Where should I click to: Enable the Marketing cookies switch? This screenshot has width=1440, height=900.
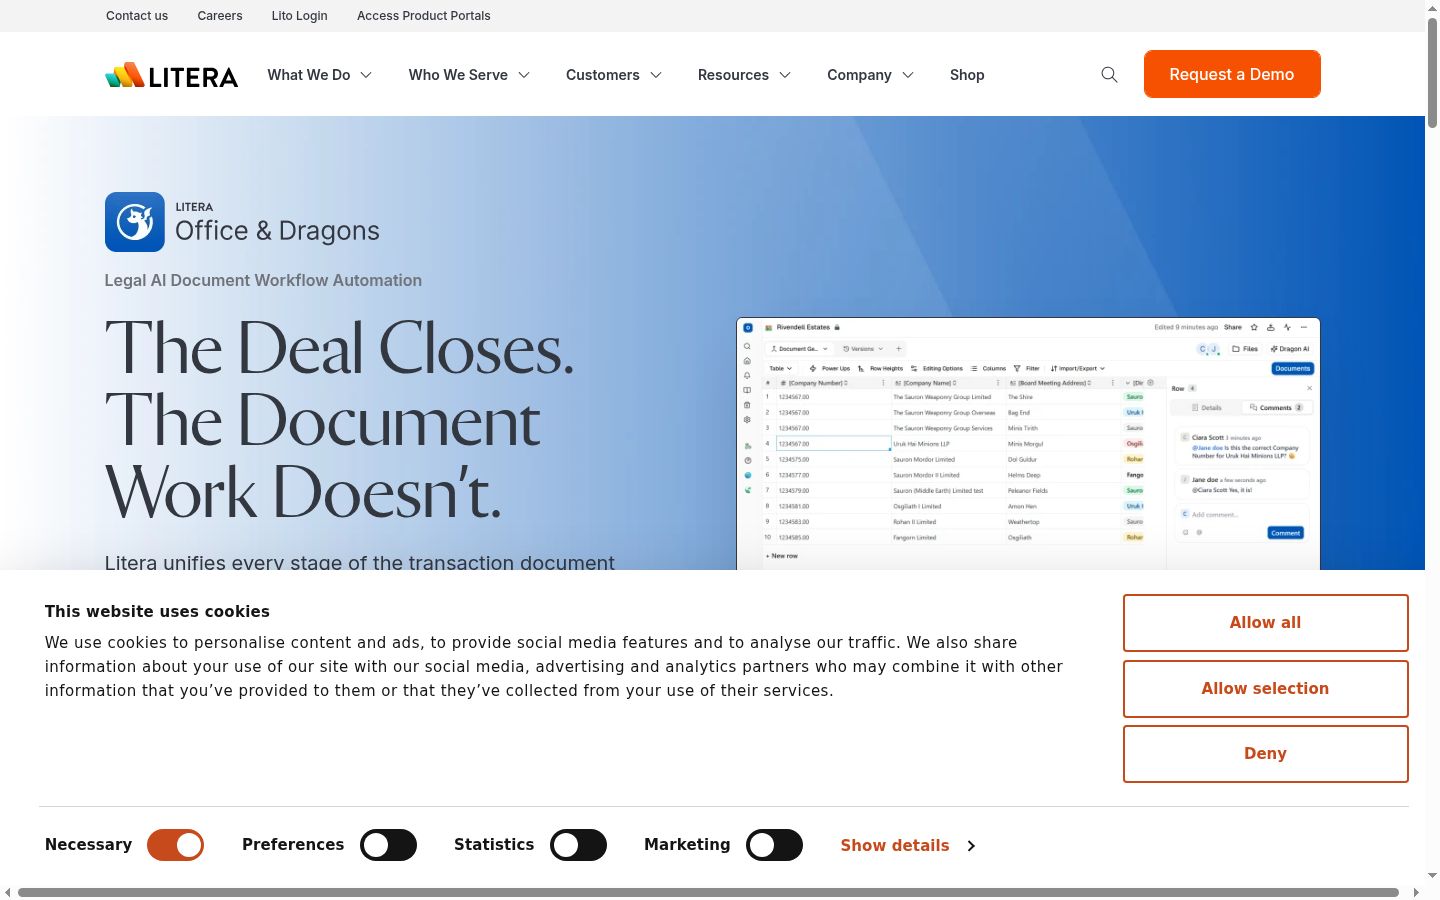click(774, 845)
